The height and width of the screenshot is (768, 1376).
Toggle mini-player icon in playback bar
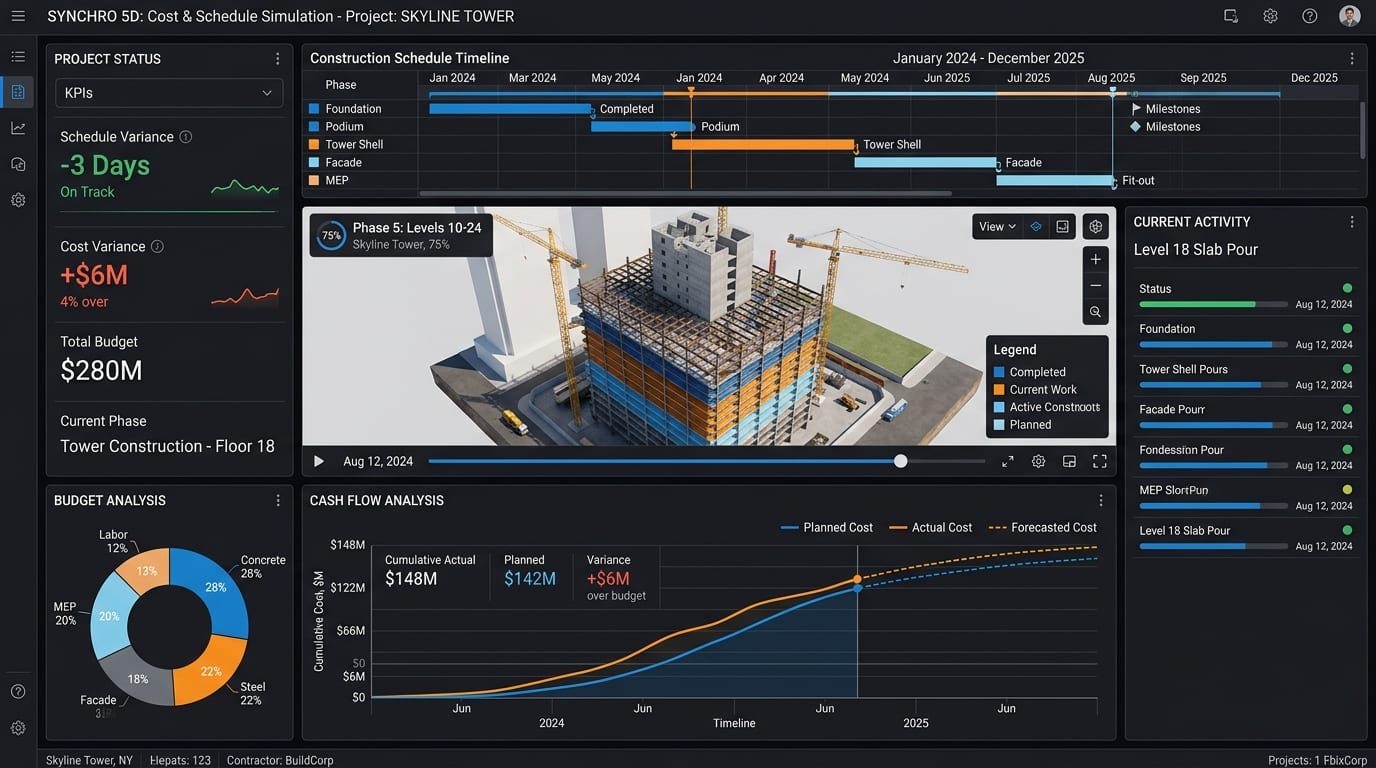[x=1069, y=461]
